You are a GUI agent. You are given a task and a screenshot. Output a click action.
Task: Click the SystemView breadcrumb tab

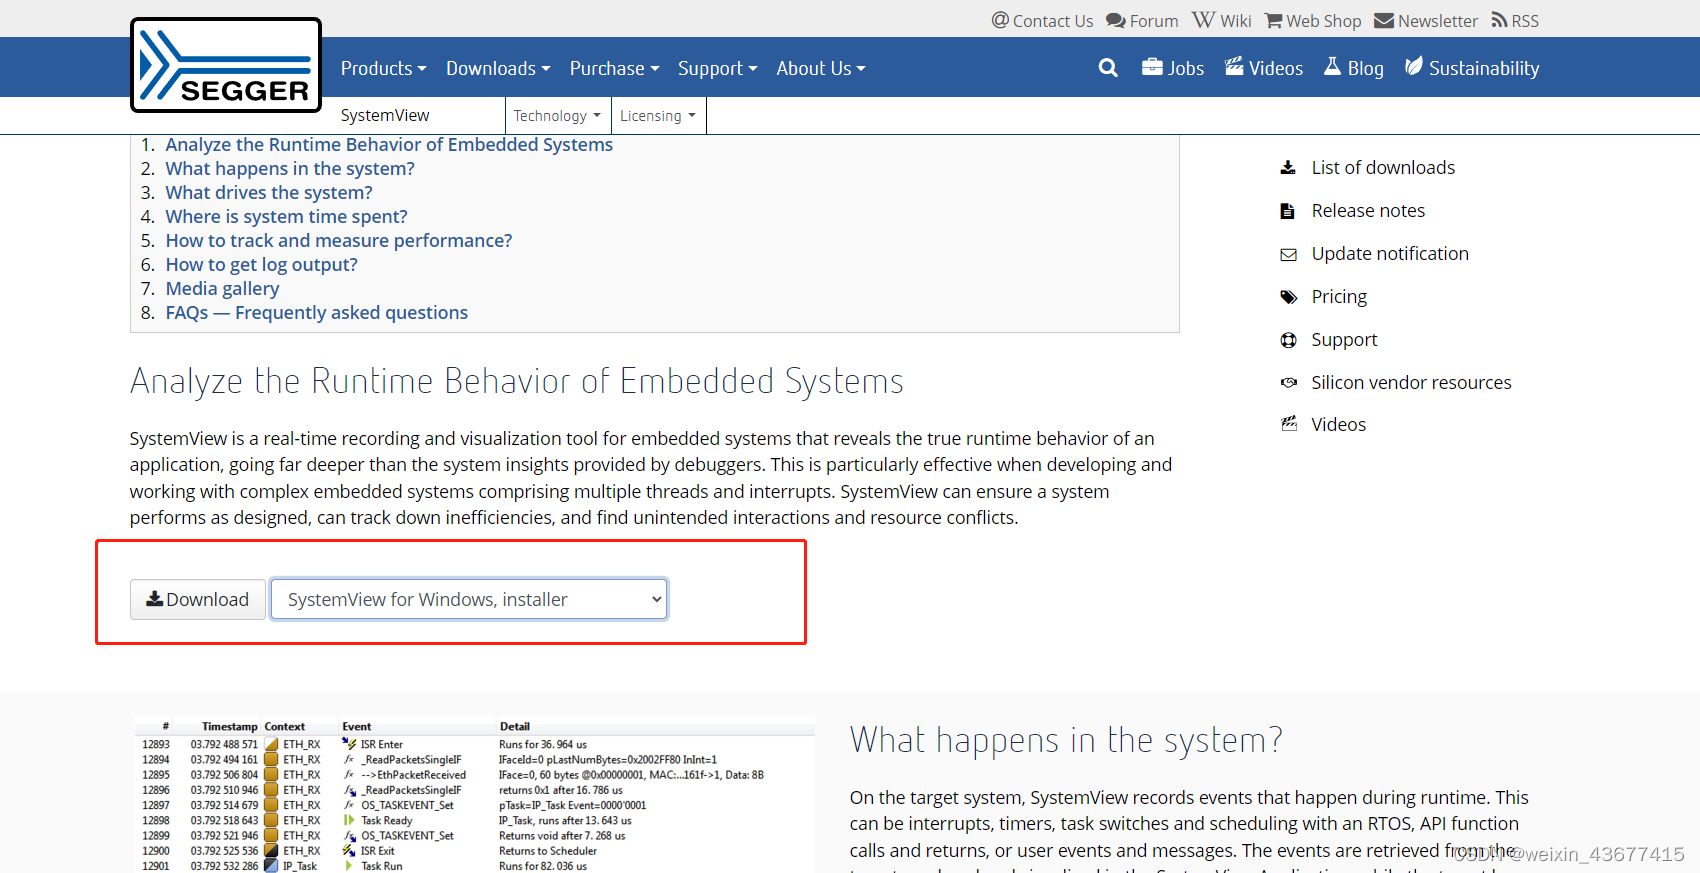(385, 115)
